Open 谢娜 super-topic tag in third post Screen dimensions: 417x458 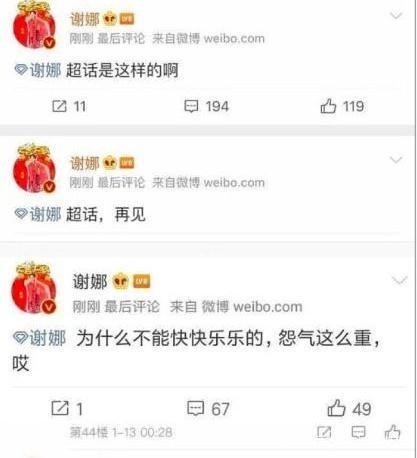coord(39,338)
